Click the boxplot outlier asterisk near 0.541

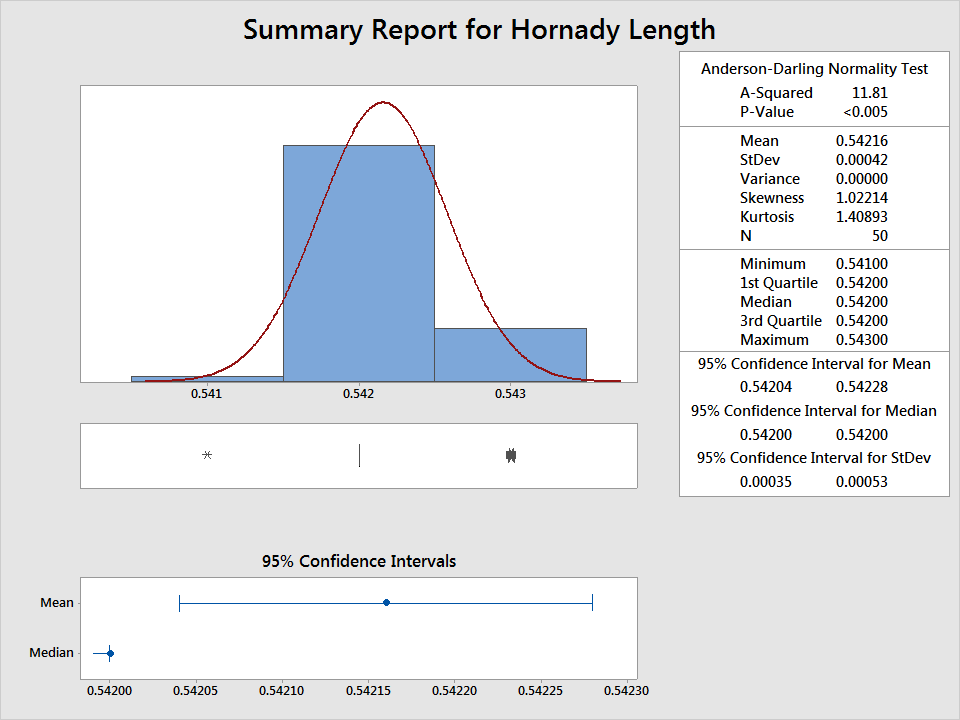(207, 455)
